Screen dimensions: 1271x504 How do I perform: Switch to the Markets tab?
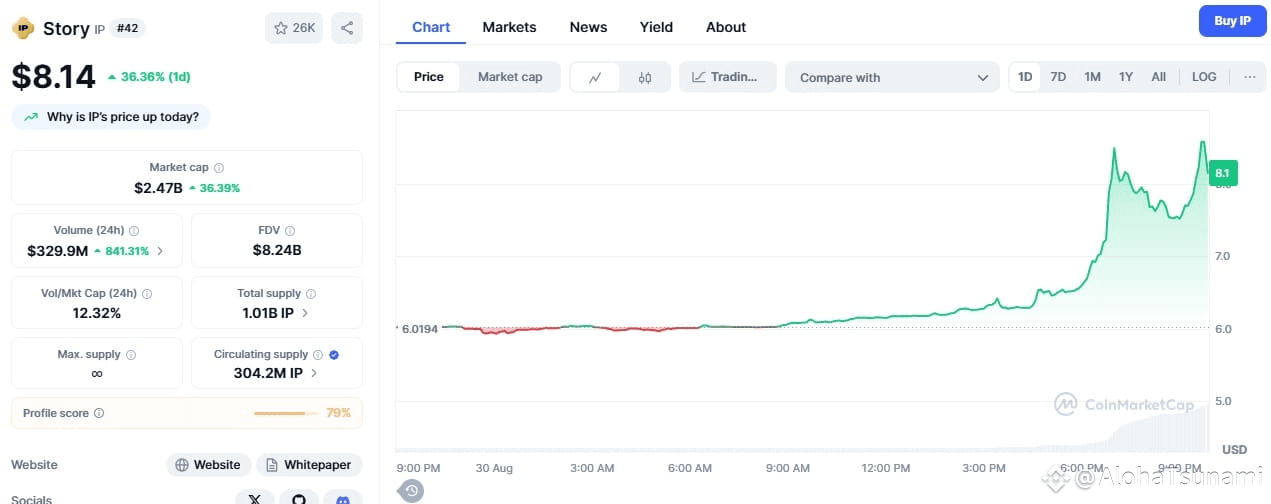[x=509, y=27]
